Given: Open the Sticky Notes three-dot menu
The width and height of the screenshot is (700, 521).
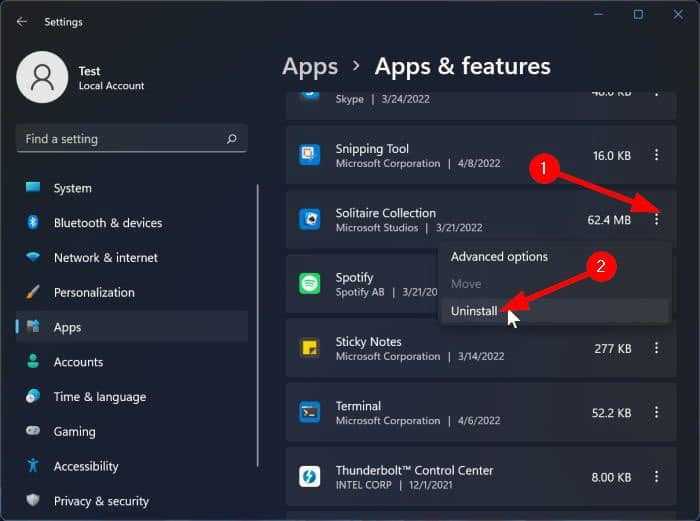Looking at the screenshot, I should pyautogui.click(x=656, y=348).
